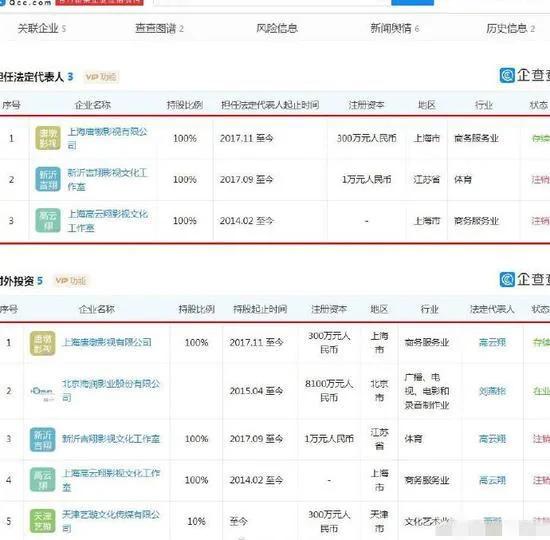The width and height of the screenshot is (550, 540).
Task: Open 新沂吉翔影视文化工作室 in the 对外投资 table
Action: 111,439
